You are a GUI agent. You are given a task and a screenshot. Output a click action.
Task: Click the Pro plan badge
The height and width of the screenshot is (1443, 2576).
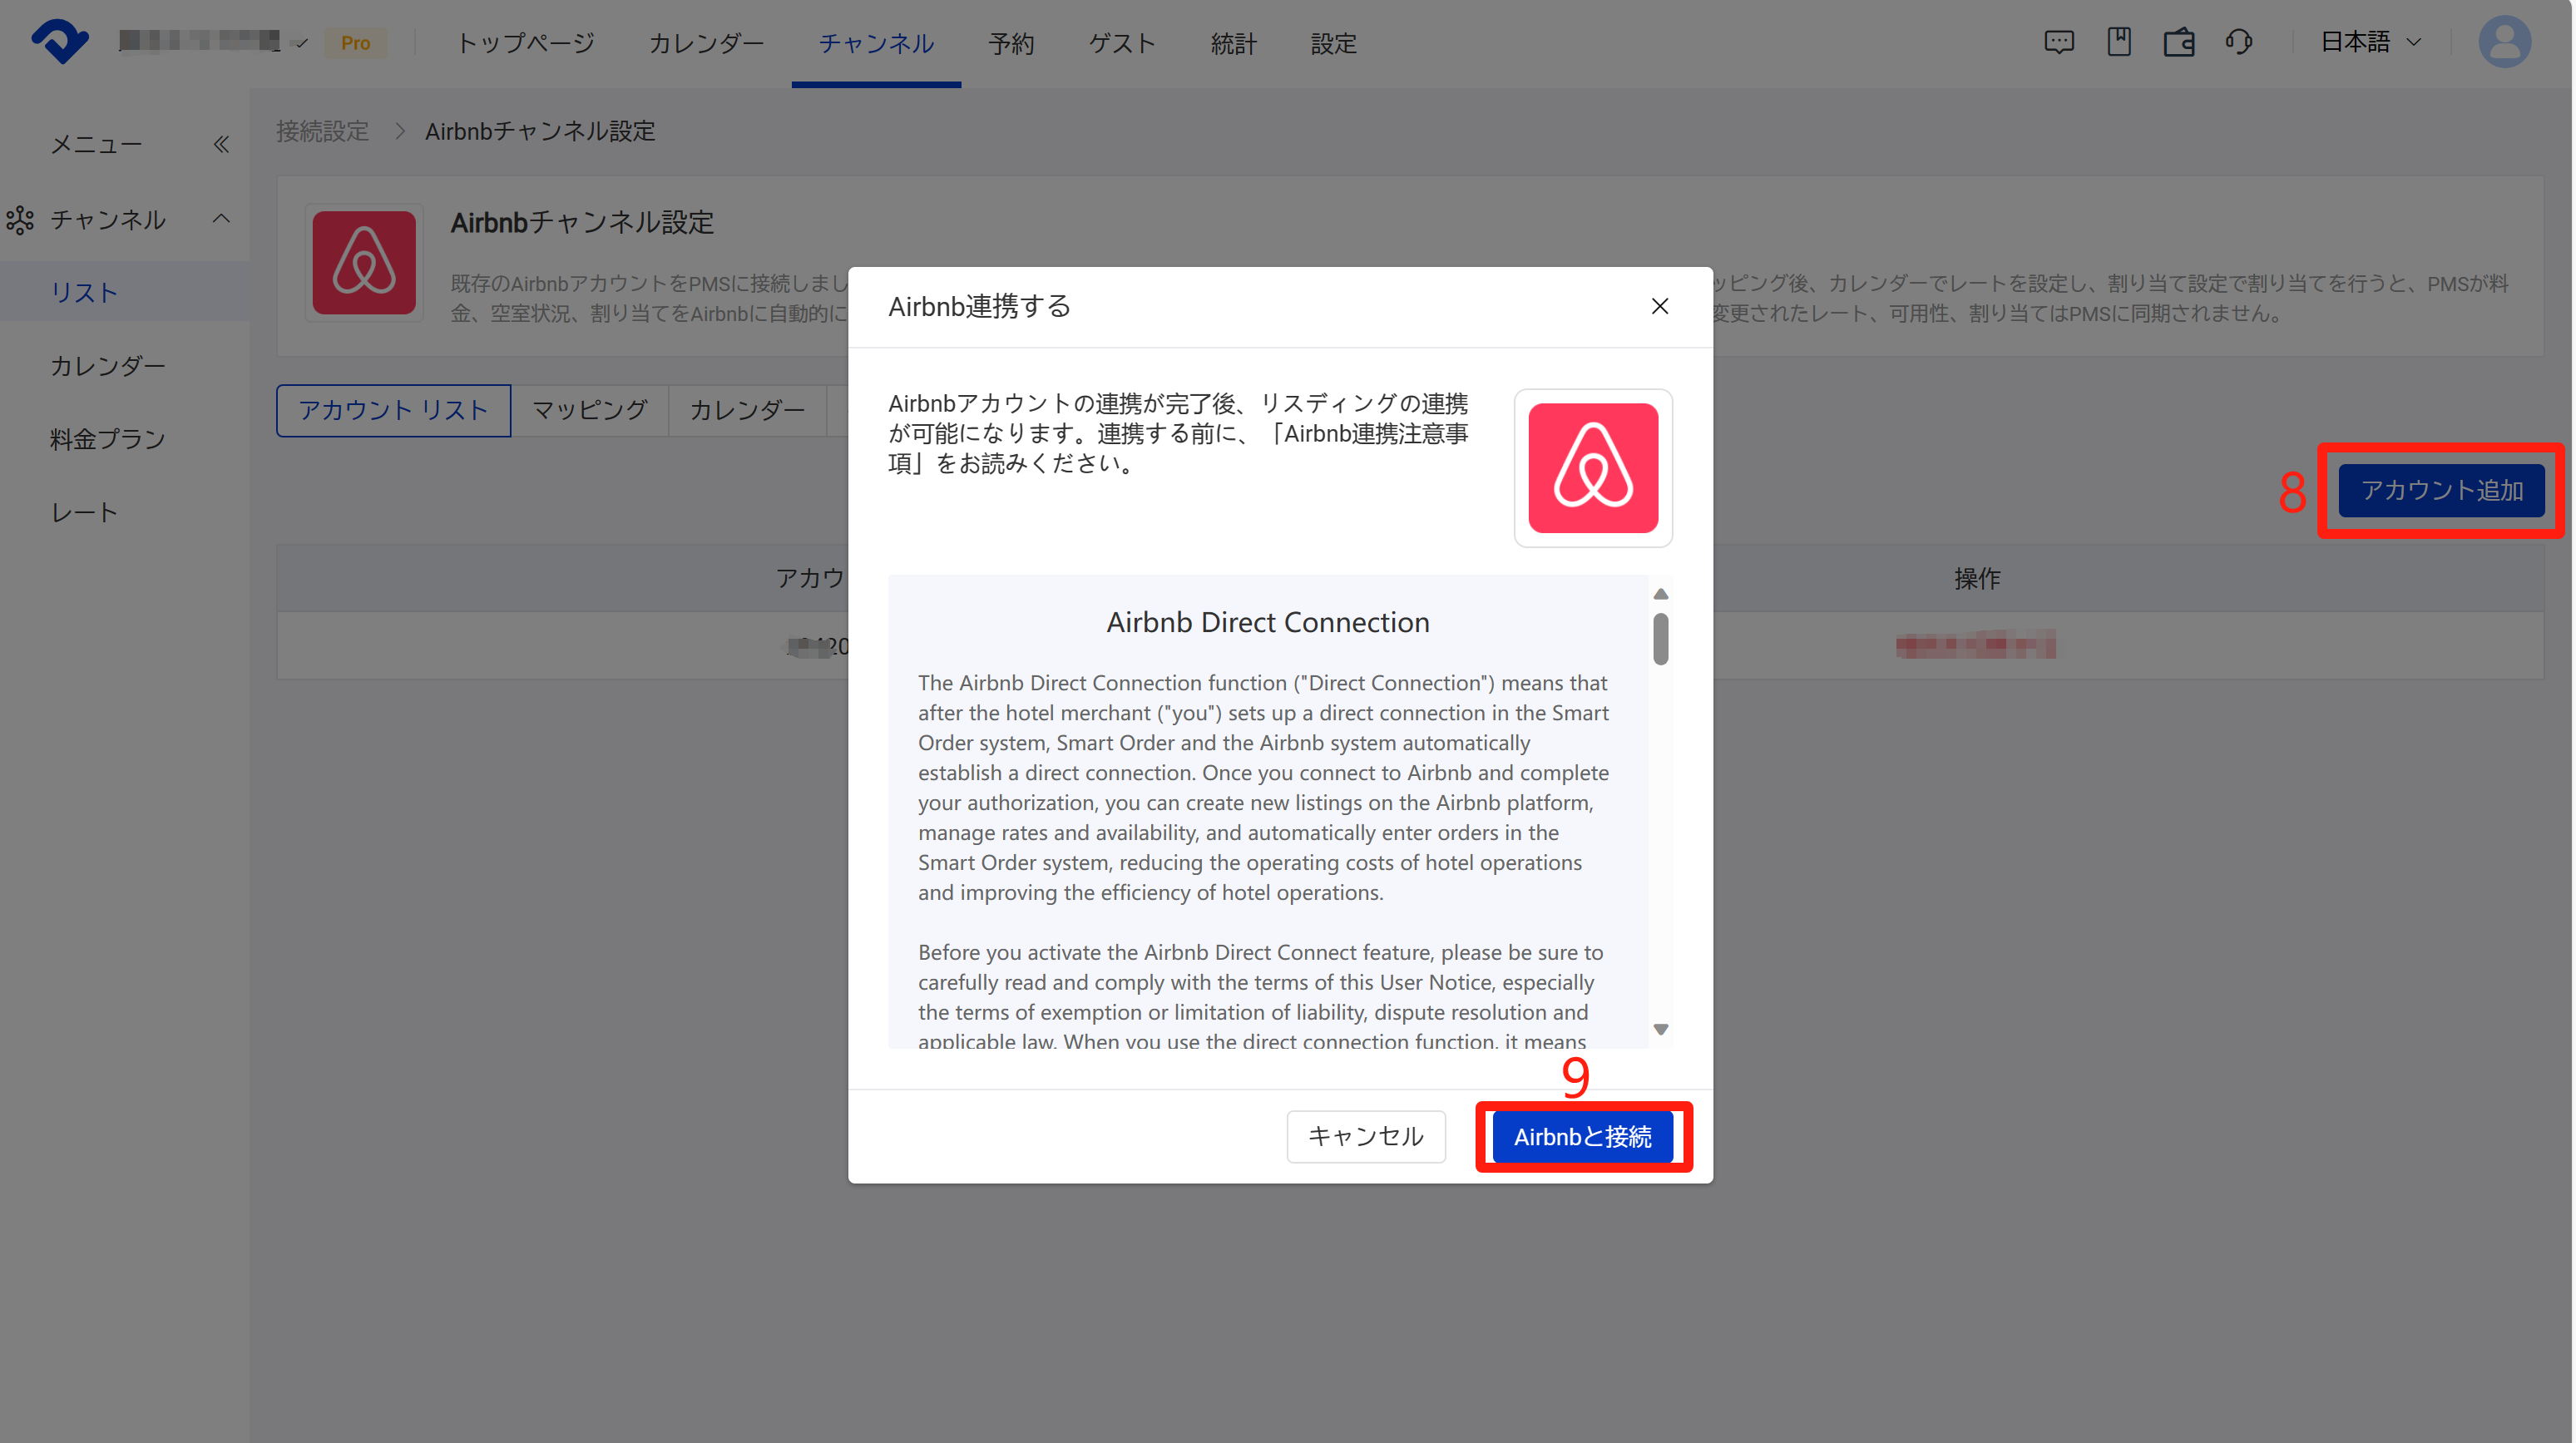pos(355,42)
